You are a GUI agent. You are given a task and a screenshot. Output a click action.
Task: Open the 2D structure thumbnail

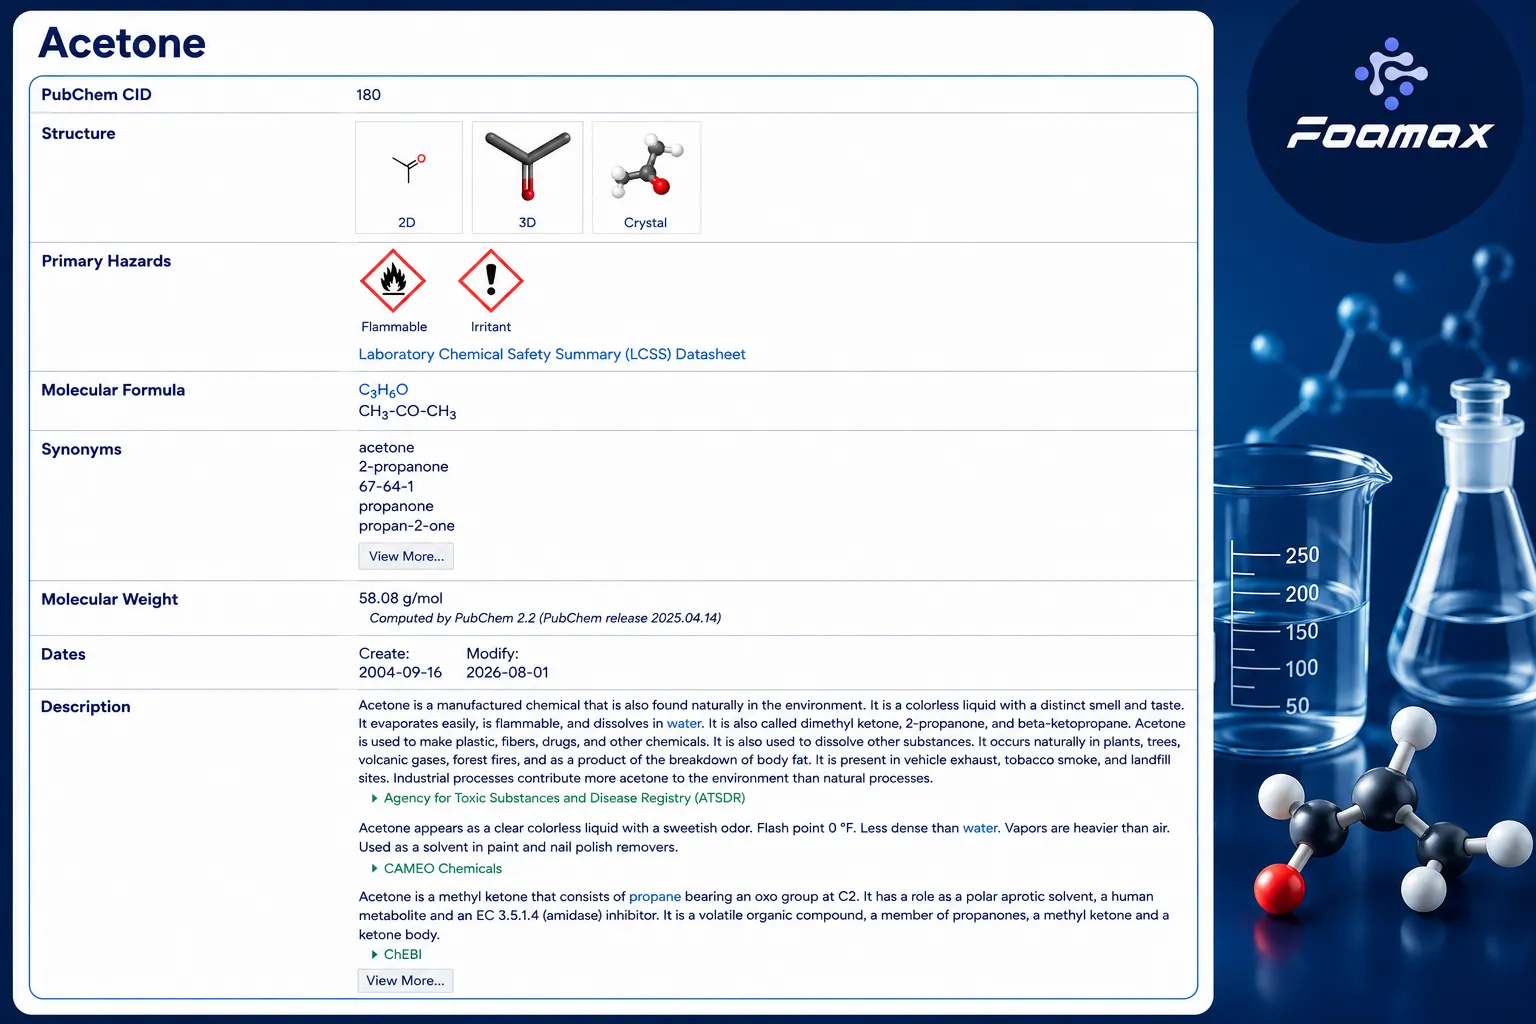(408, 178)
